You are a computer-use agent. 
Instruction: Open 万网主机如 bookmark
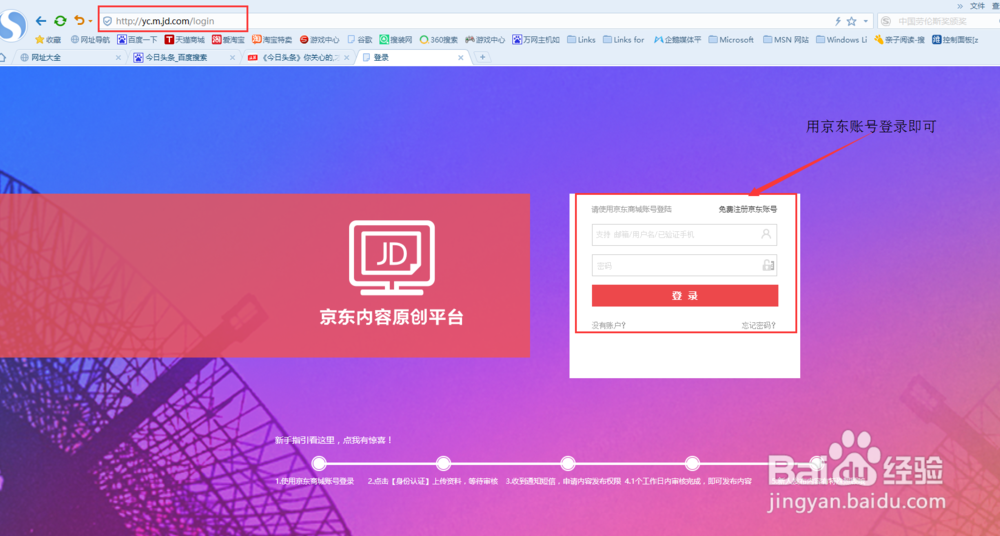pyautogui.click(x=536, y=40)
